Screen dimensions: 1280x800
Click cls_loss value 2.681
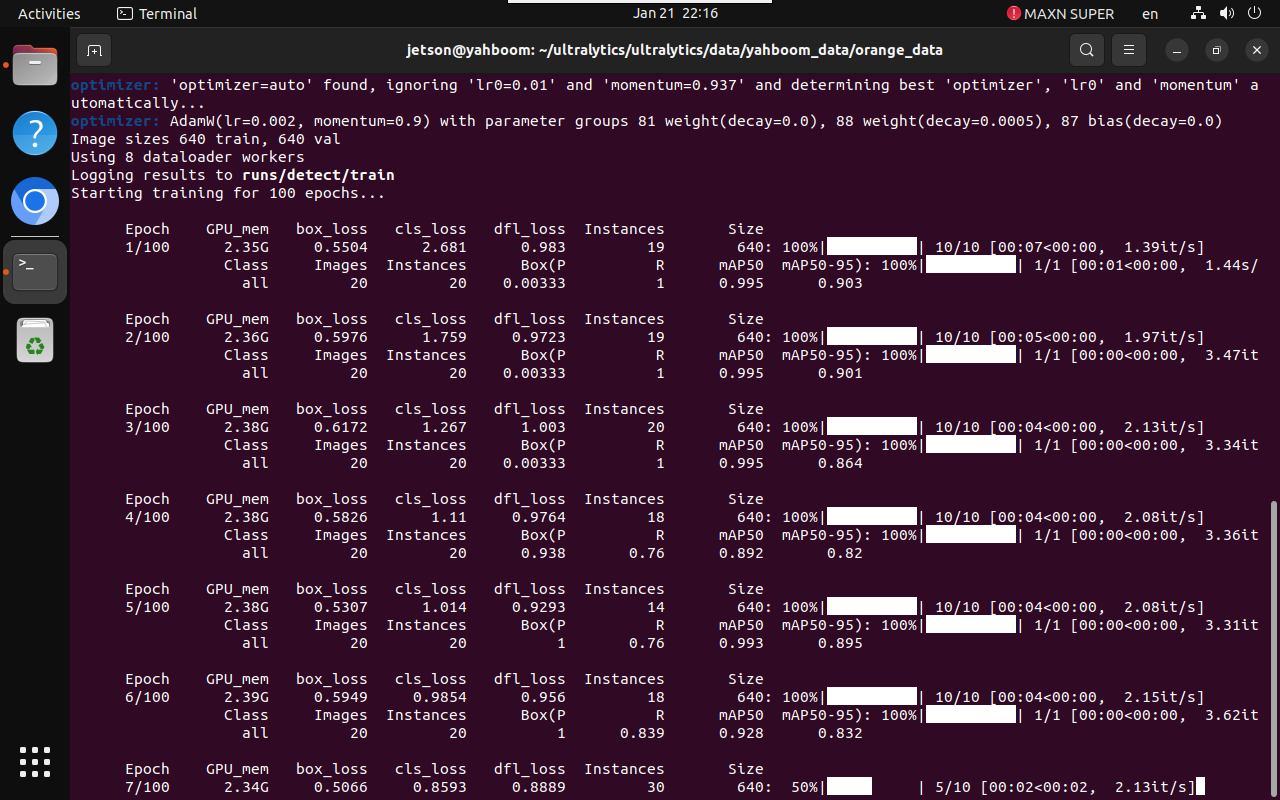(x=444, y=247)
